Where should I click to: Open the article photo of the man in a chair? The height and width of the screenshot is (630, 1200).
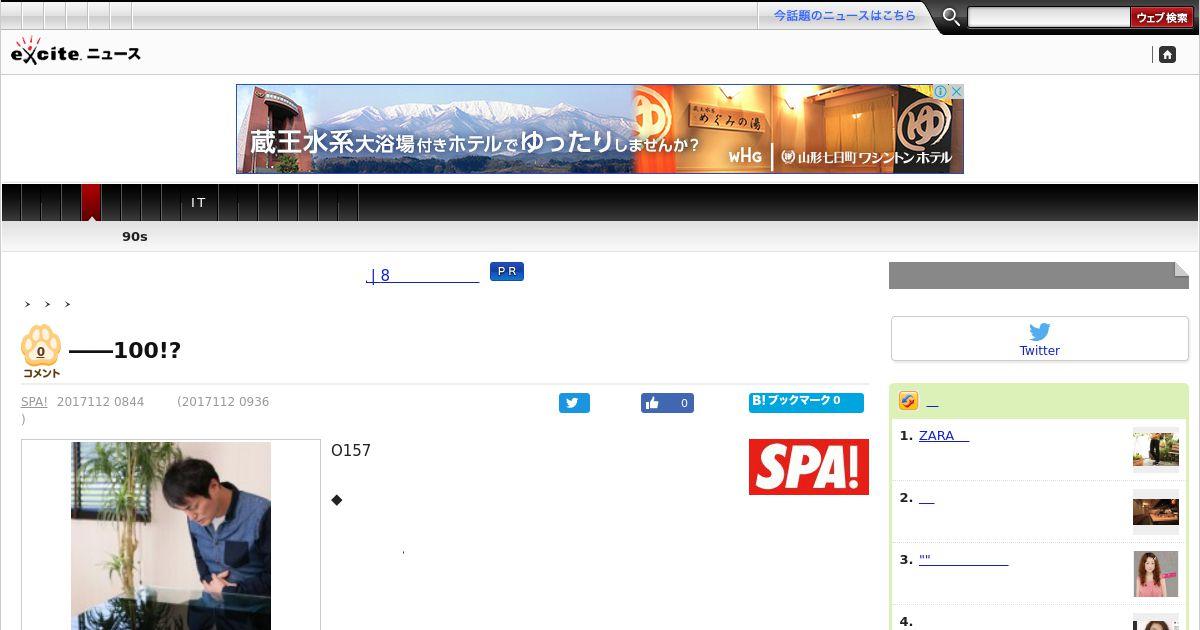pyautogui.click(x=171, y=536)
